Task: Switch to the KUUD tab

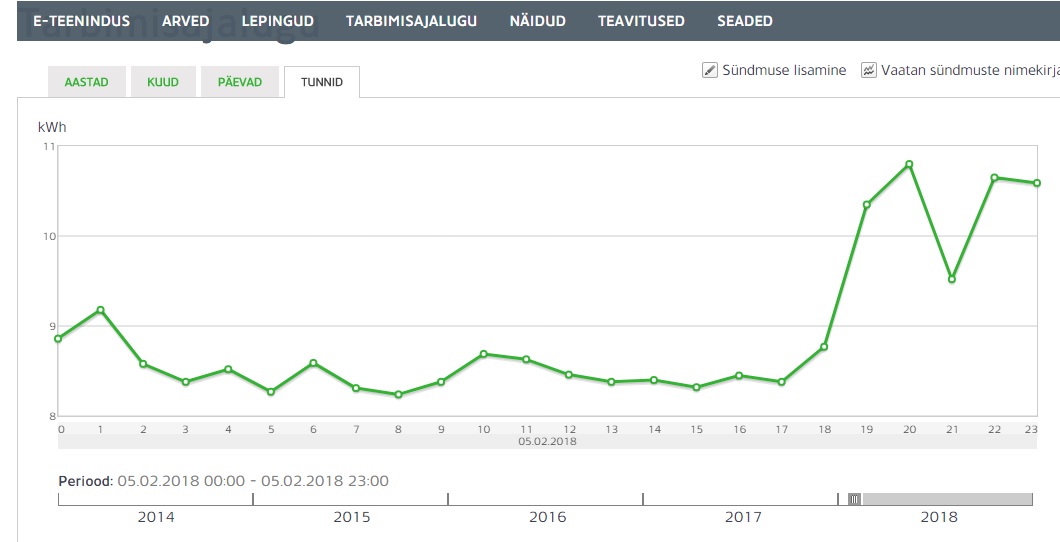Action: (x=163, y=82)
